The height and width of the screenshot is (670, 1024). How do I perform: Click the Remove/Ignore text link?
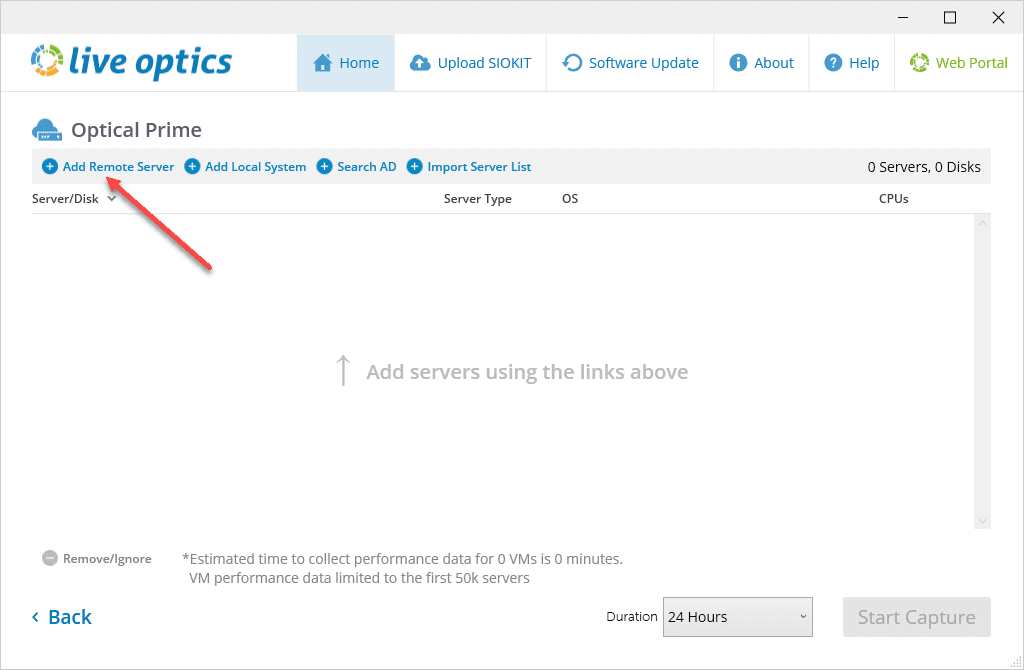[x=107, y=559]
